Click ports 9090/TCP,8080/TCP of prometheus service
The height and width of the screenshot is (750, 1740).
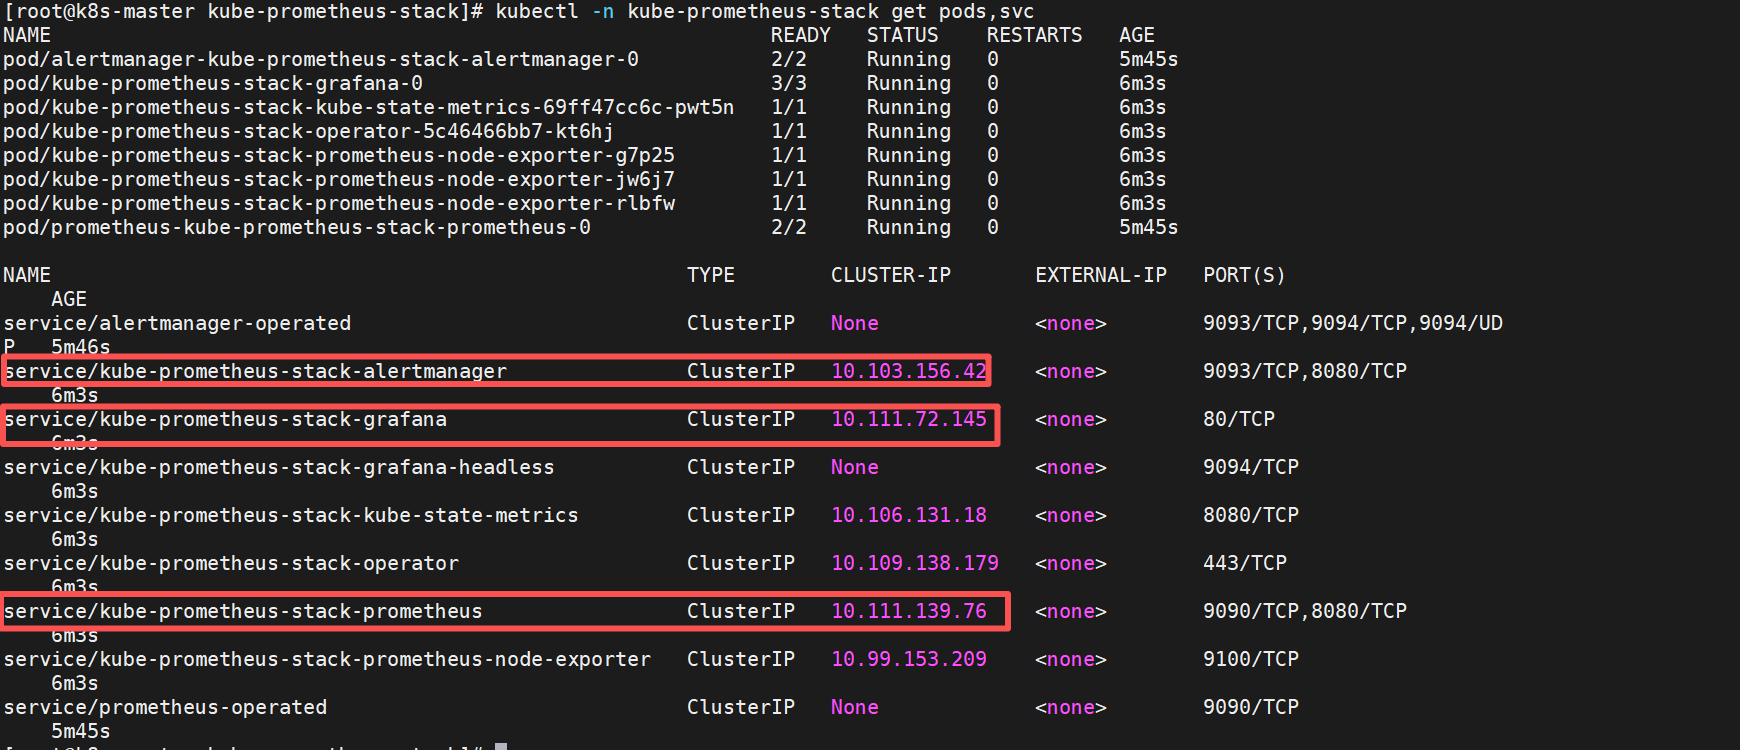(x=1305, y=611)
